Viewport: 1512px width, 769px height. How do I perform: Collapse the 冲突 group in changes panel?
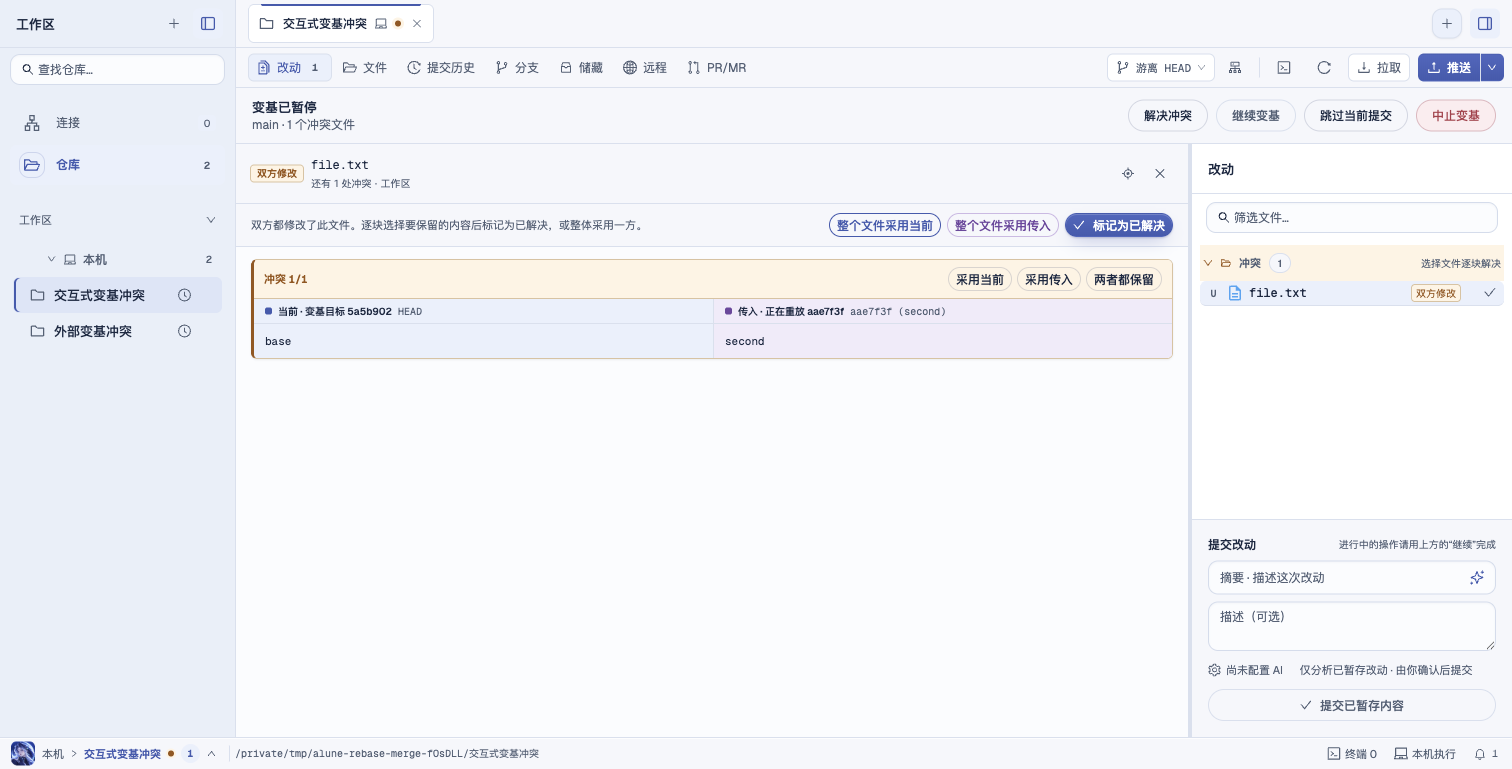click(x=1209, y=263)
